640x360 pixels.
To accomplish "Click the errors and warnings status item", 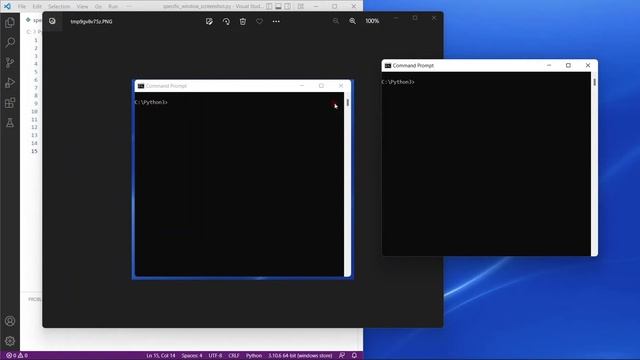I will click(17, 356).
